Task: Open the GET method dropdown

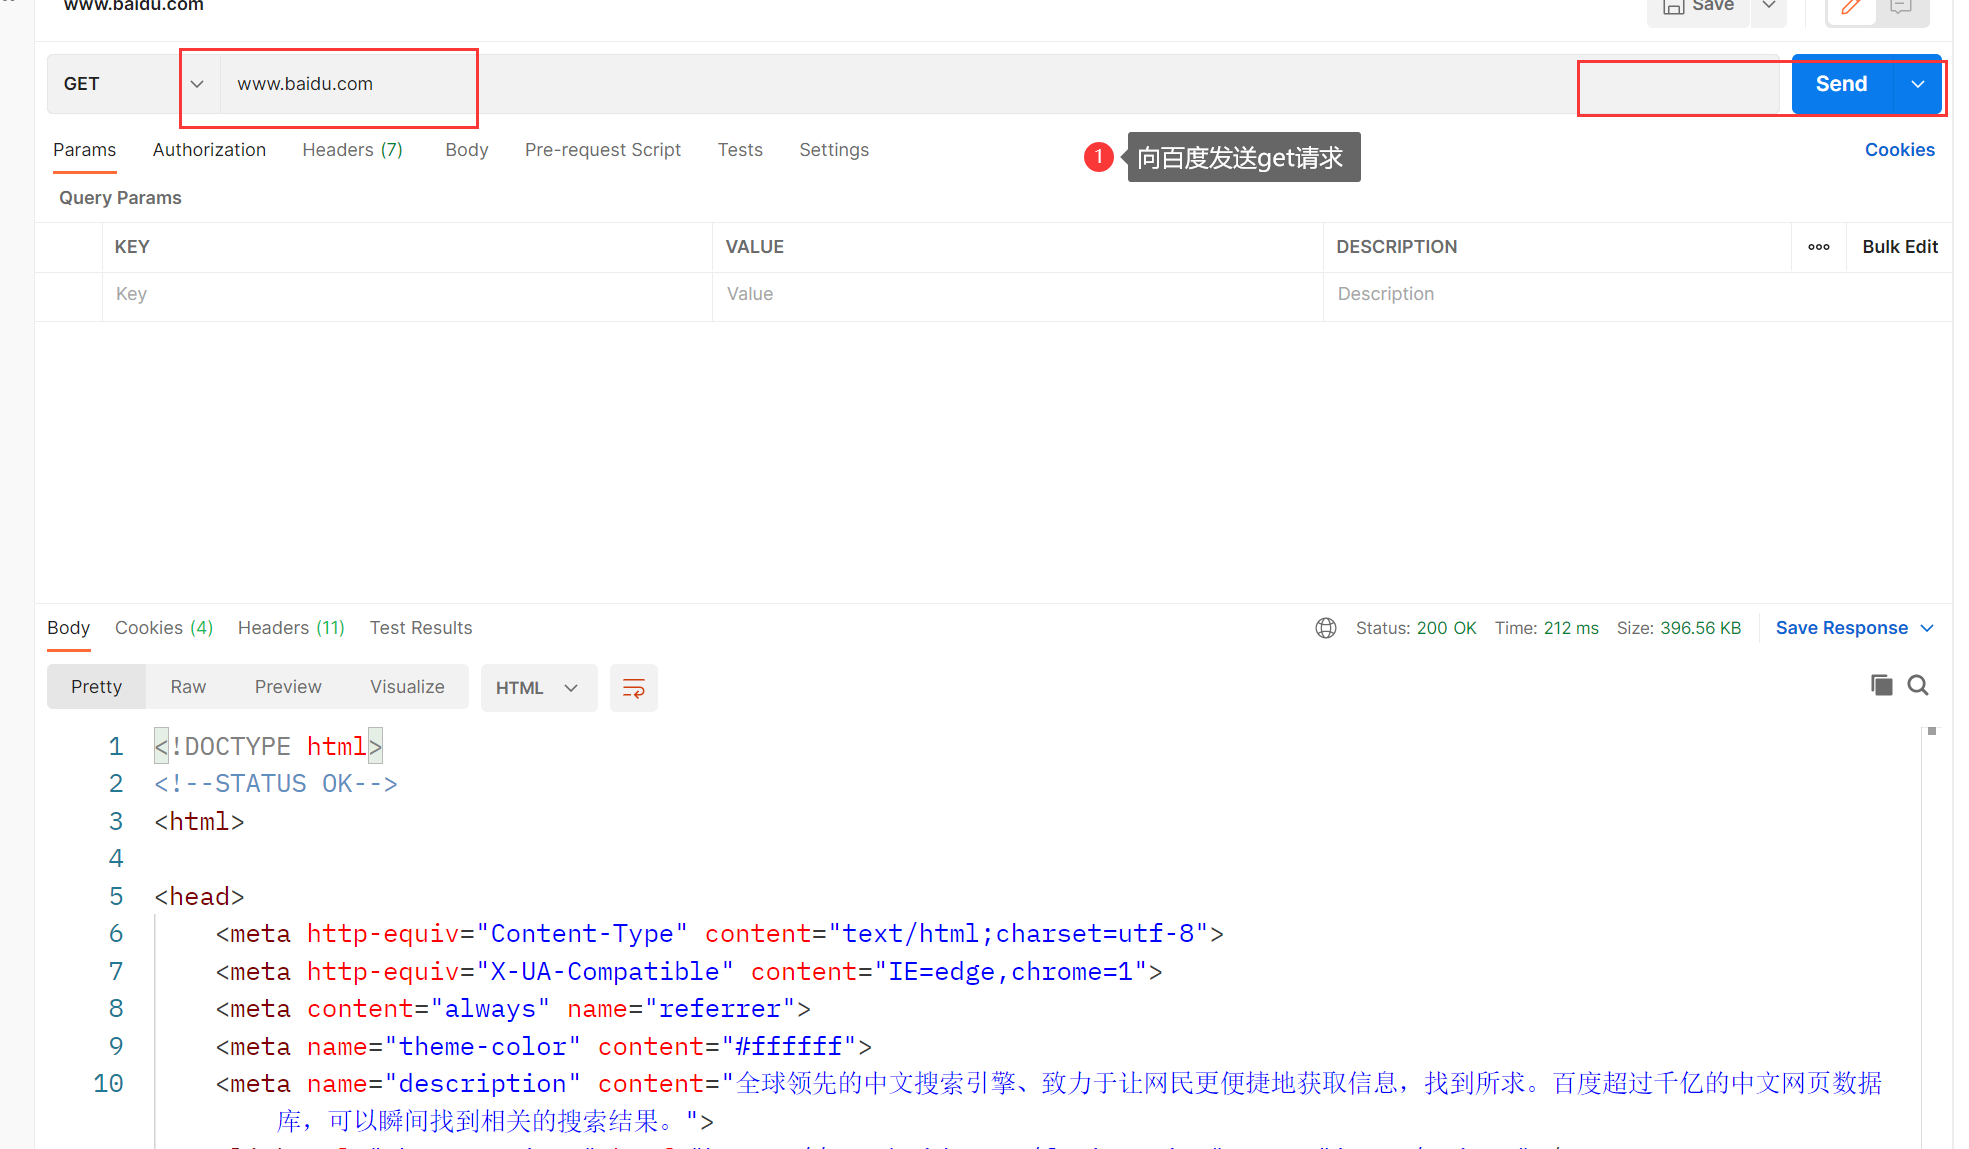Action: coord(134,84)
